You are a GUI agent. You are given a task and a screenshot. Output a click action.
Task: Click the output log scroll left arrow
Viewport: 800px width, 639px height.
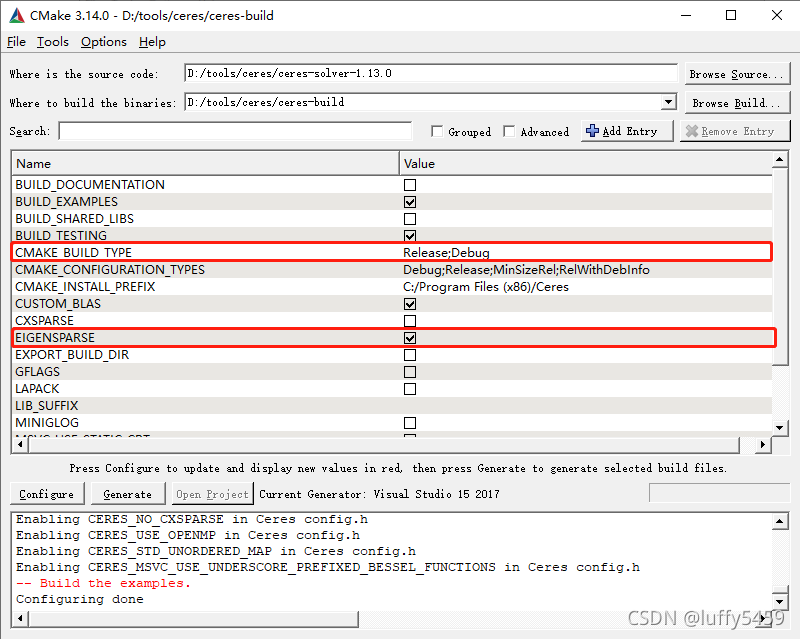(x=20, y=619)
